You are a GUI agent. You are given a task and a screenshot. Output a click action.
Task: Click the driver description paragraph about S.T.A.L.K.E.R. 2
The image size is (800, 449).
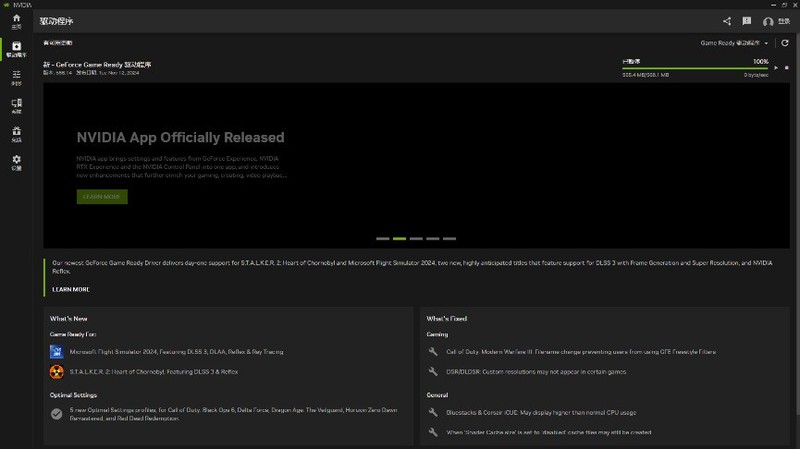pos(412,267)
